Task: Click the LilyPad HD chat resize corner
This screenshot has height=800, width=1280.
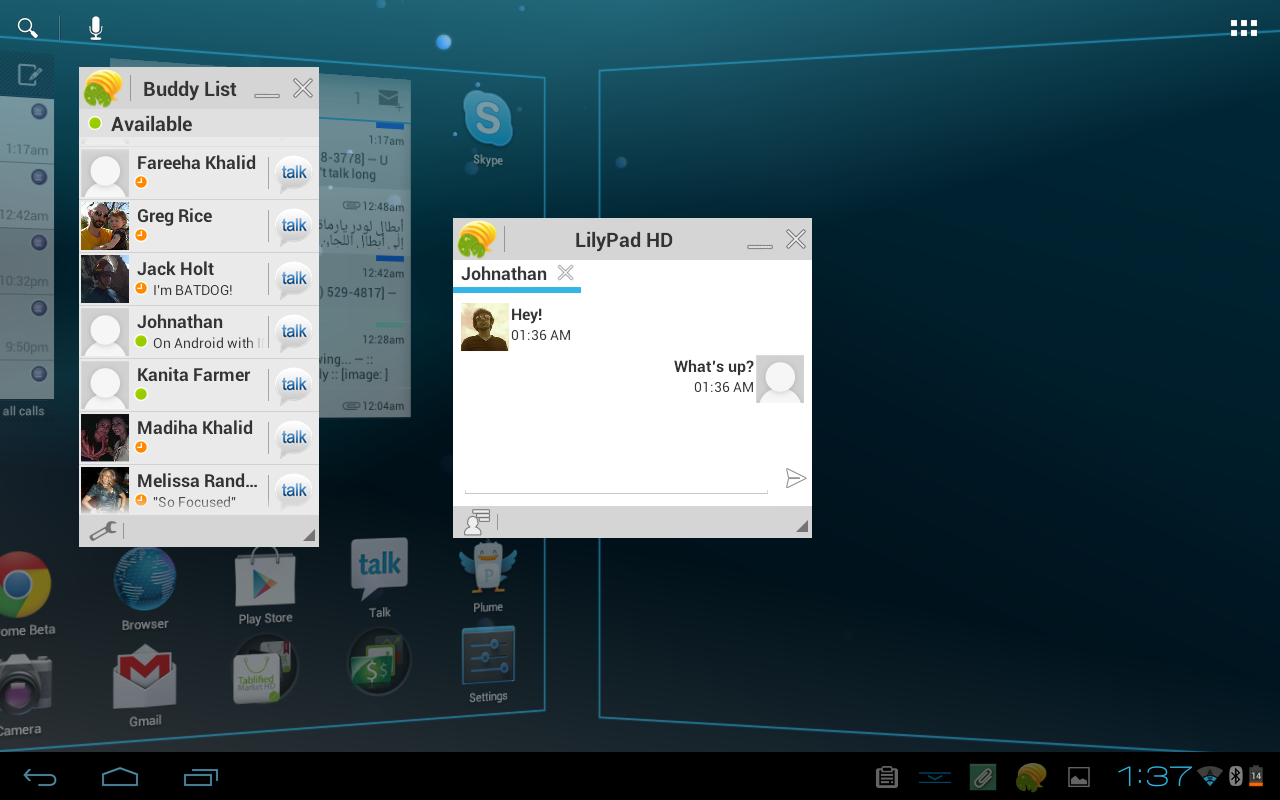Action: tap(802, 526)
